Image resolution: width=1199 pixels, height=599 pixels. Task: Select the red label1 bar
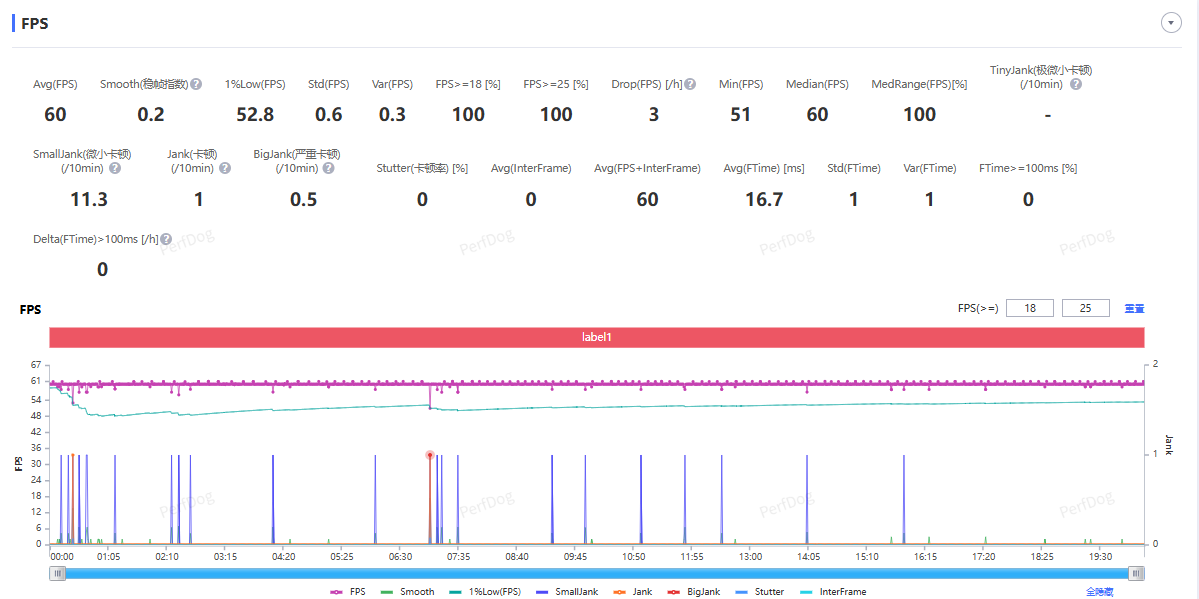pyautogui.click(x=596, y=338)
